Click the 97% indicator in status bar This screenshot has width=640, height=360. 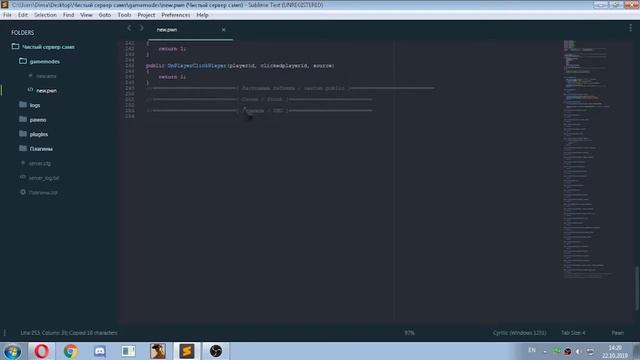(409, 333)
